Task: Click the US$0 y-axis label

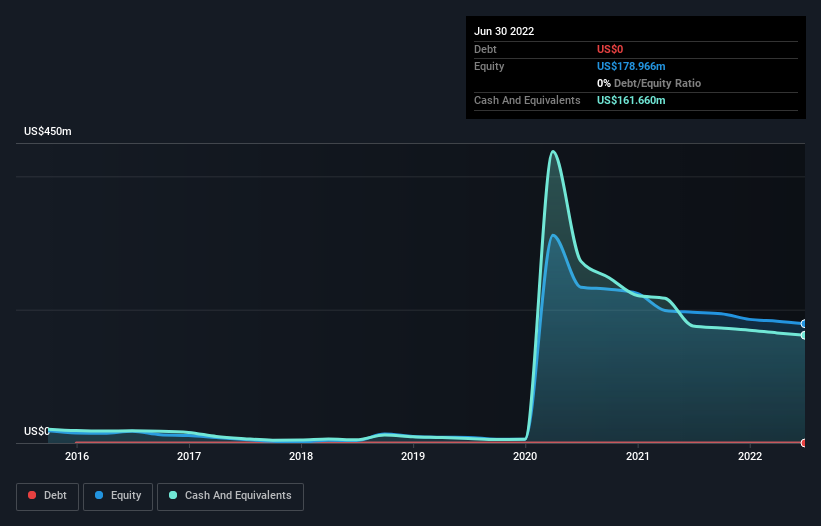Action: (x=37, y=431)
